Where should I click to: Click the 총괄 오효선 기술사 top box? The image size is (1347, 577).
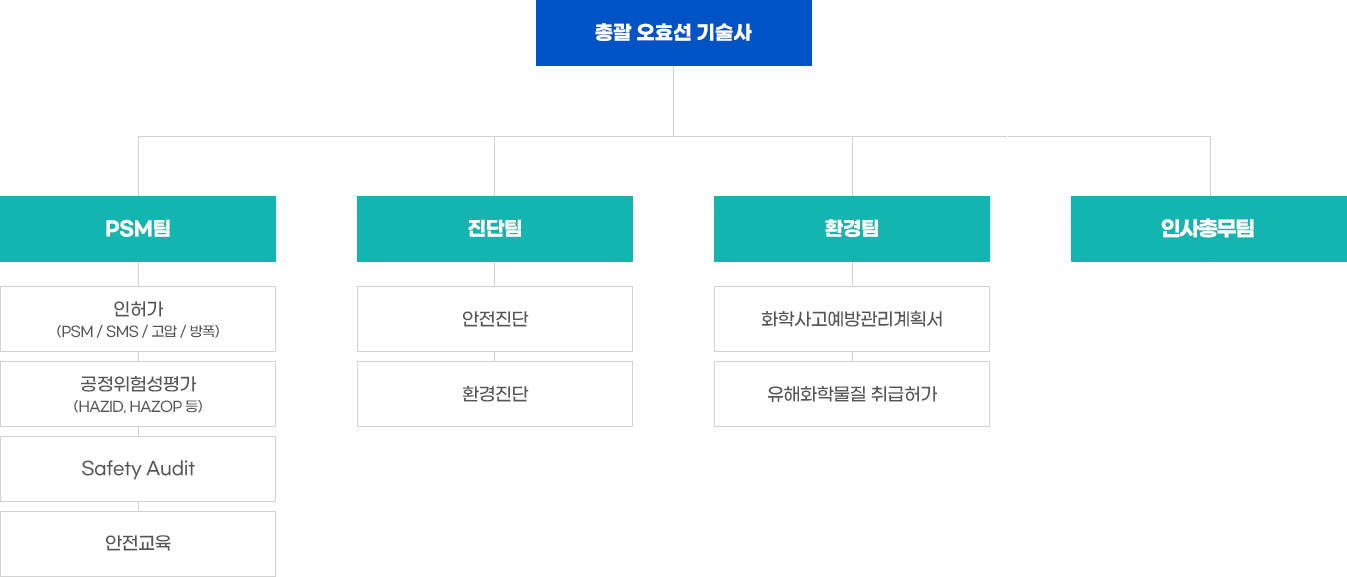pos(673,33)
